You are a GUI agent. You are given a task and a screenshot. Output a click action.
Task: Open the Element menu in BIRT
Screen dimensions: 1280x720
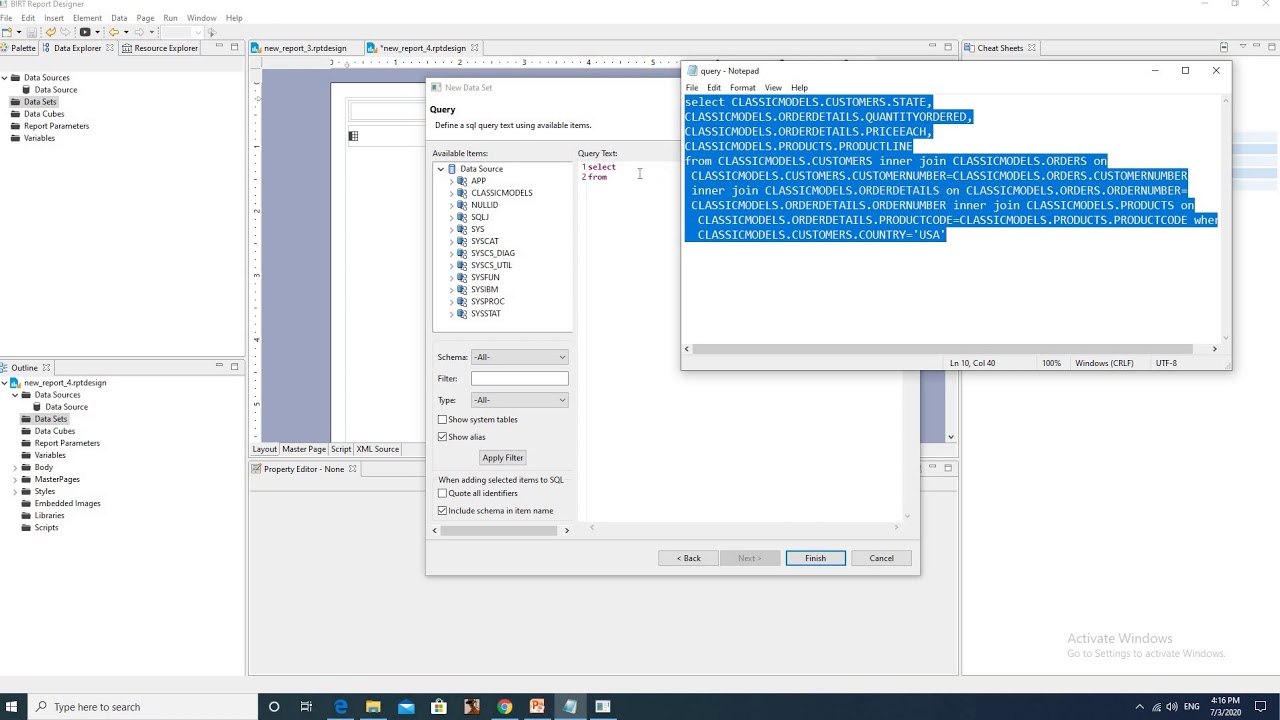(87, 18)
